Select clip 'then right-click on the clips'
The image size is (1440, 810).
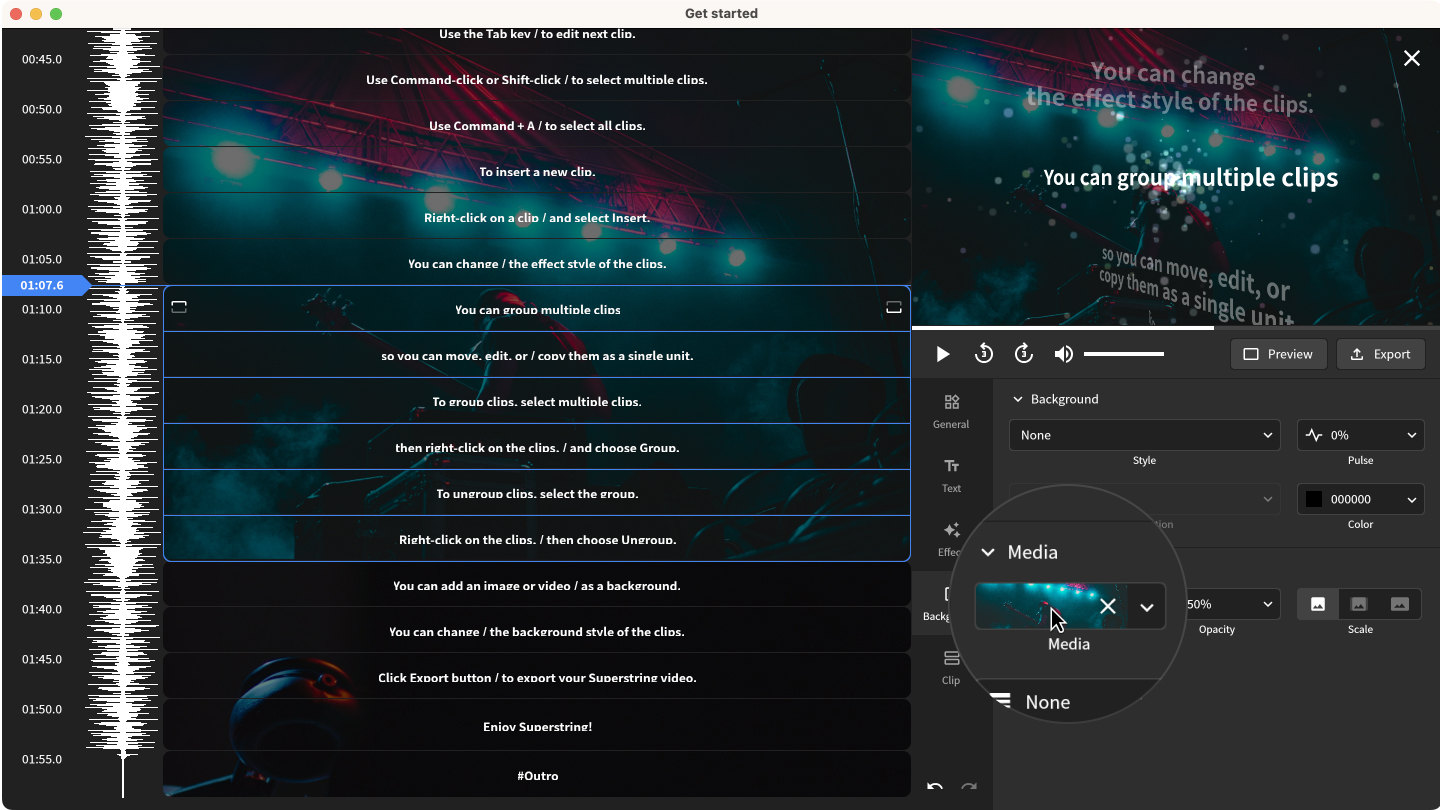pyautogui.click(x=537, y=447)
